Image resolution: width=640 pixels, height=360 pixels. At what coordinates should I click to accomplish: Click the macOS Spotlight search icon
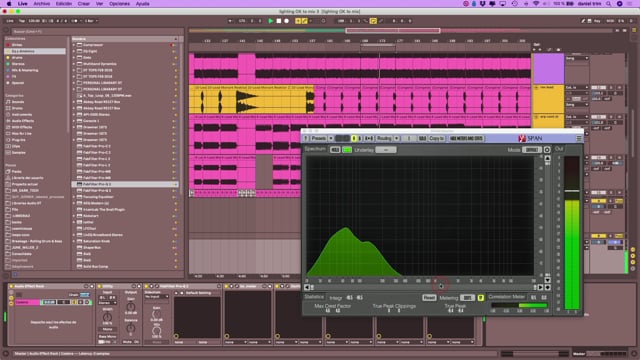coord(609,4)
